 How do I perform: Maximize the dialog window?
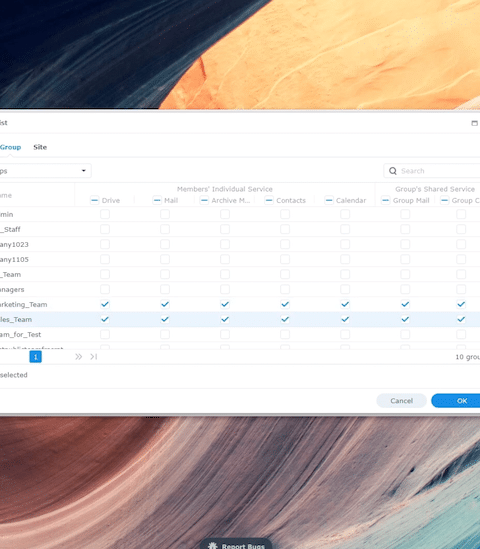474,123
